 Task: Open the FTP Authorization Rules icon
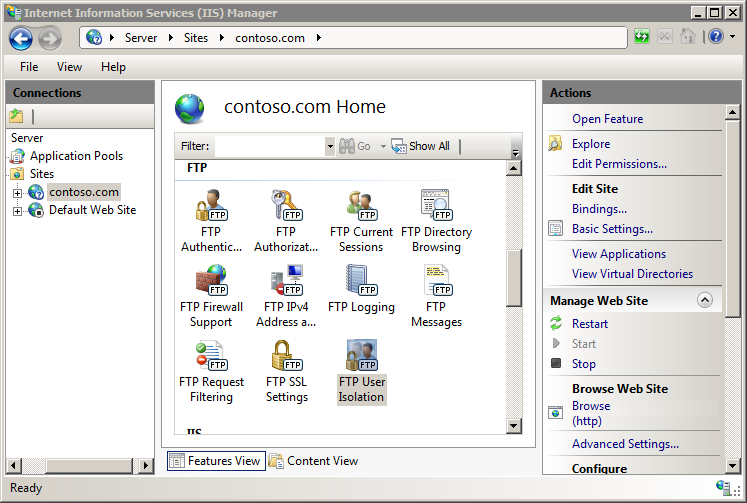pos(286,205)
